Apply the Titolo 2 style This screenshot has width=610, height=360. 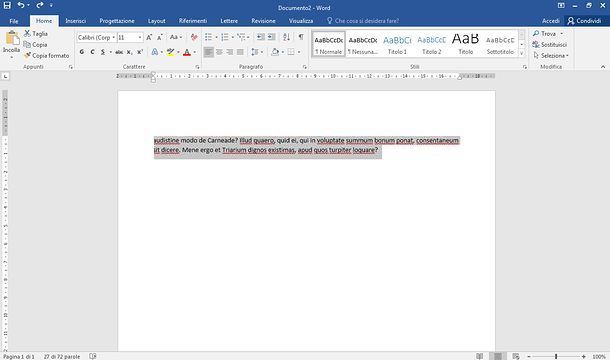(431, 44)
